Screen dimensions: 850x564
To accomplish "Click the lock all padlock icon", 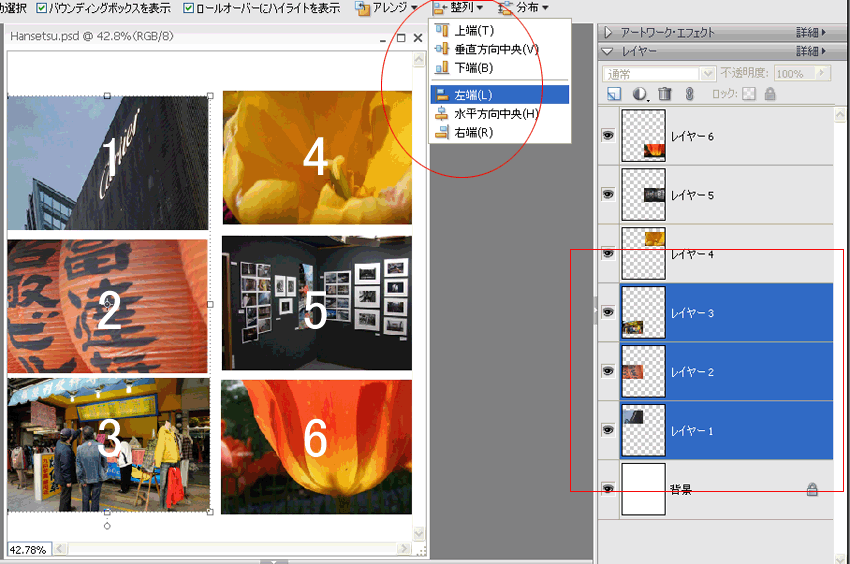I will point(769,94).
